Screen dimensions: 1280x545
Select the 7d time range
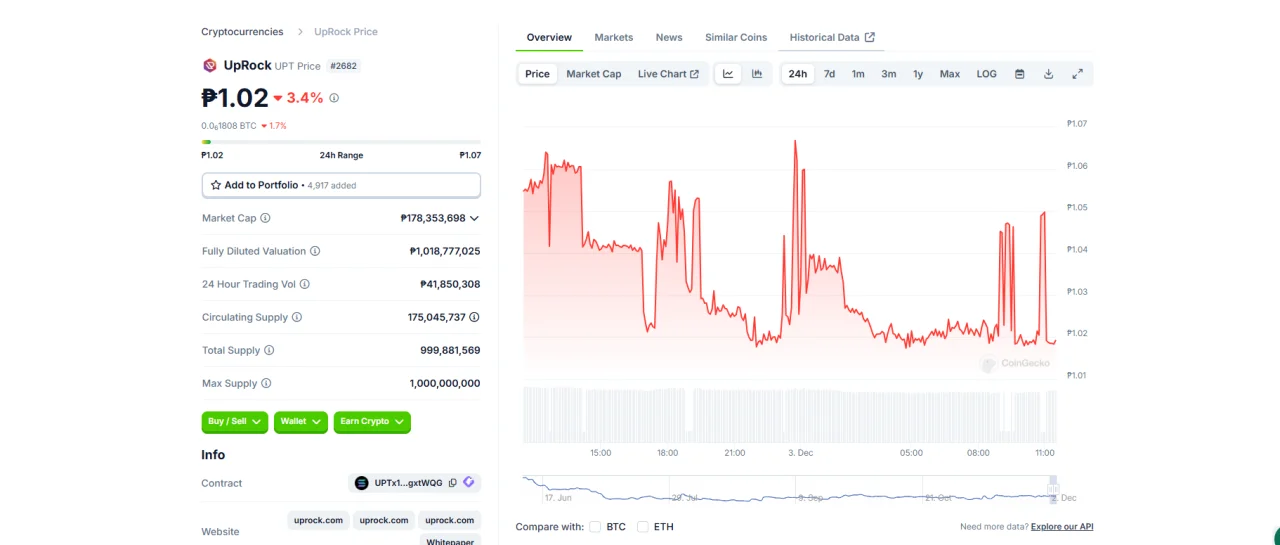click(829, 74)
